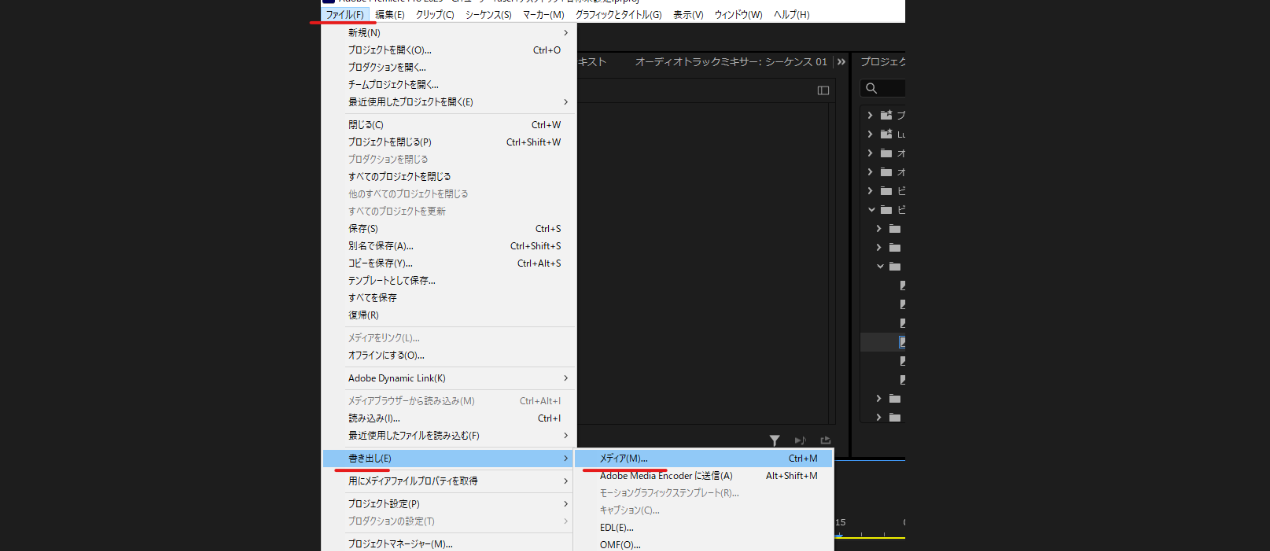Click the panel layout icon under the mixer tab
This screenshot has height=551, width=1270.
coord(823,90)
